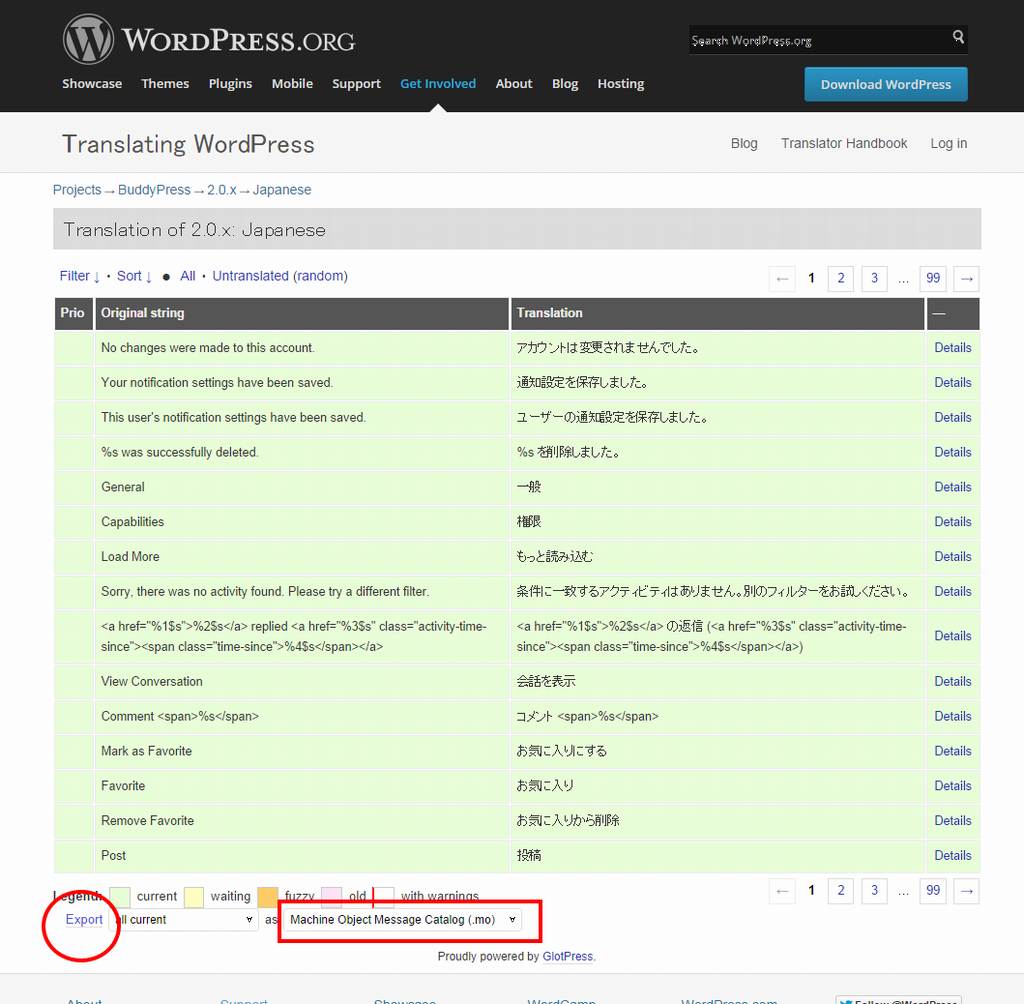Click the search magnifier icon

(x=957, y=37)
